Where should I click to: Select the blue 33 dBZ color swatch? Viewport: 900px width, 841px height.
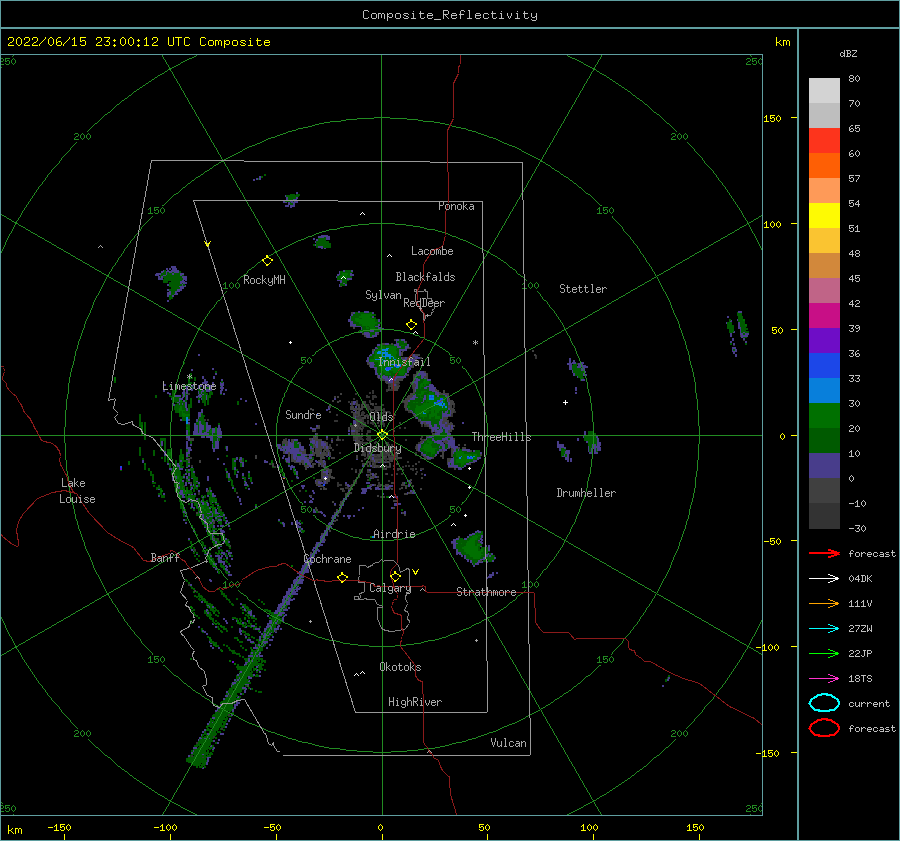[x=824, y=390]
